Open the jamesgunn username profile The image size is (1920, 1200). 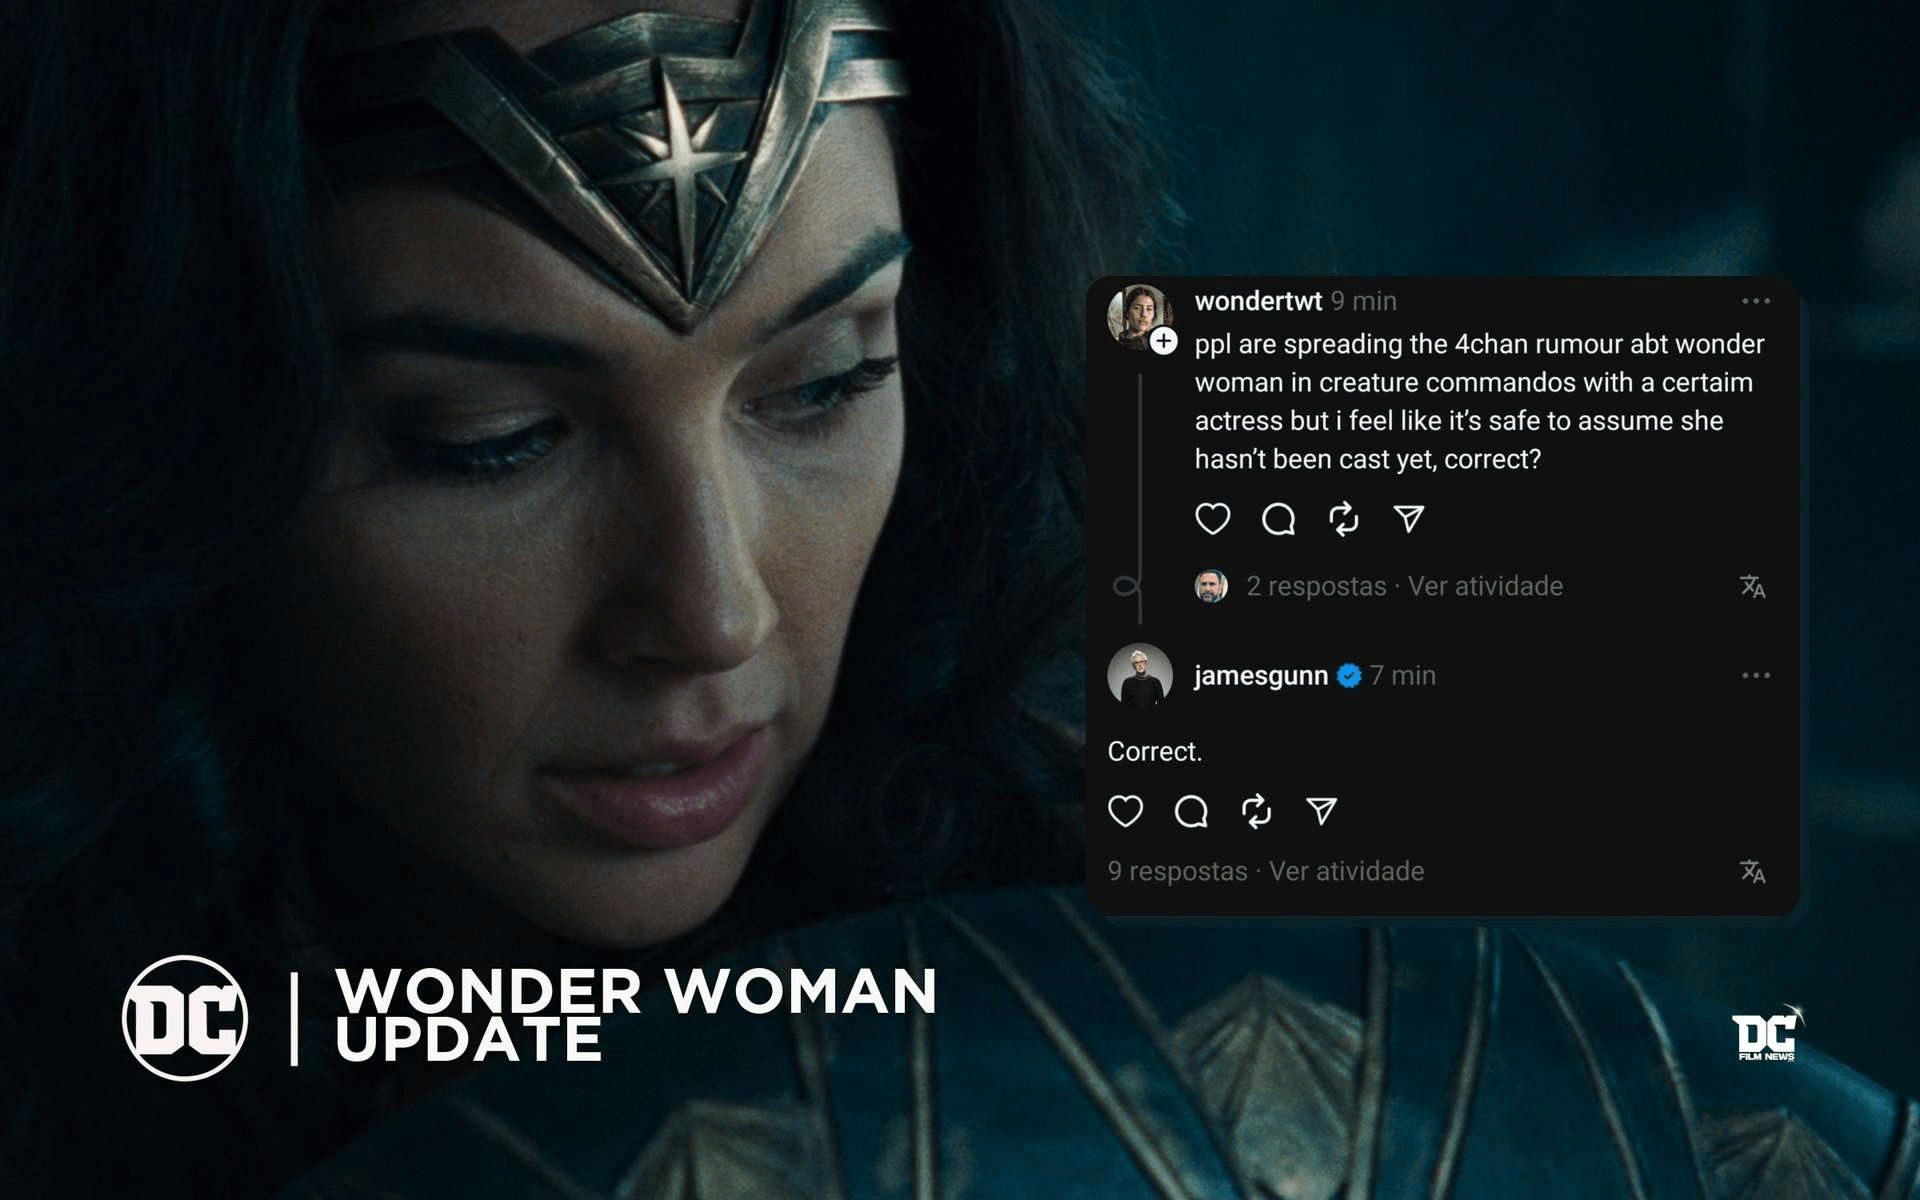tap(1261, 676)
